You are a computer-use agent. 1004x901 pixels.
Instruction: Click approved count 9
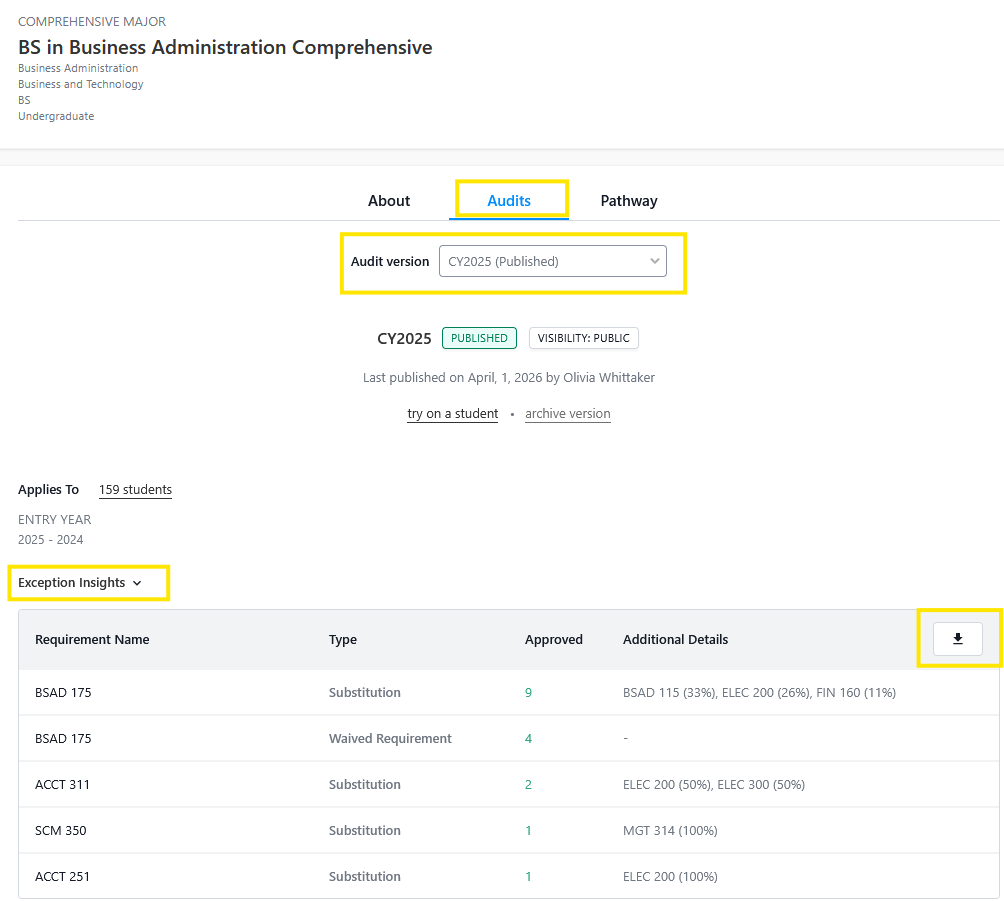[528, 692]
